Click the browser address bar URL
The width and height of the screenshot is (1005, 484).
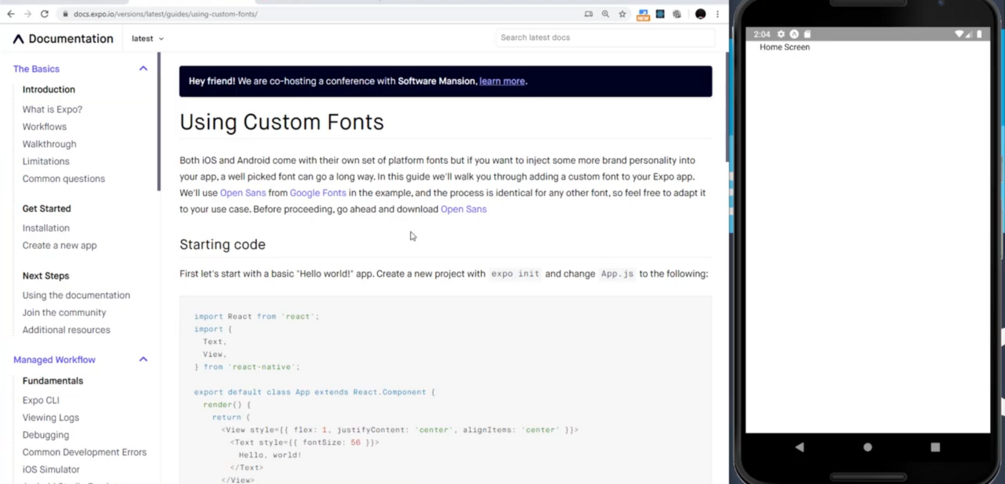(x=165, y=14)
